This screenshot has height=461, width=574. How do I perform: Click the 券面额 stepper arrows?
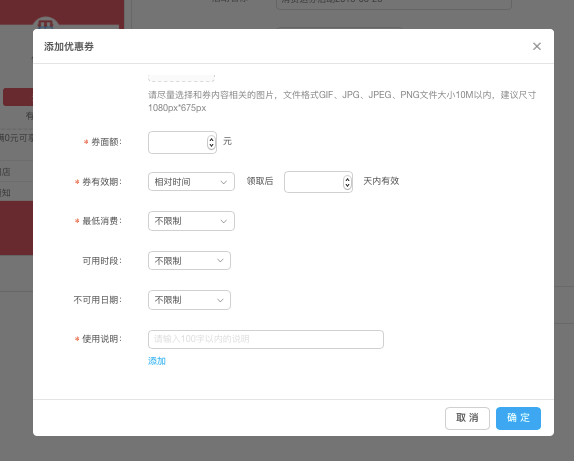point(211,142)
